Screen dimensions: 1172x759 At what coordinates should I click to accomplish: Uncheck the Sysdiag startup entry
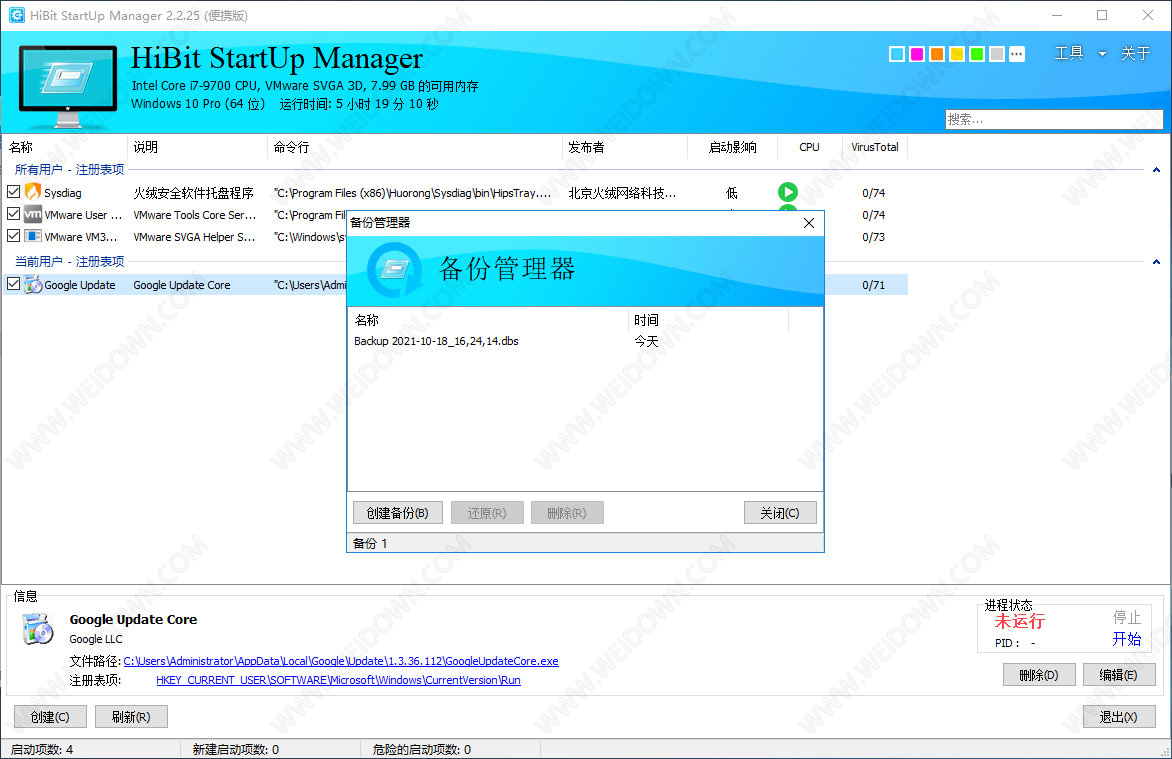coord(13,191)
